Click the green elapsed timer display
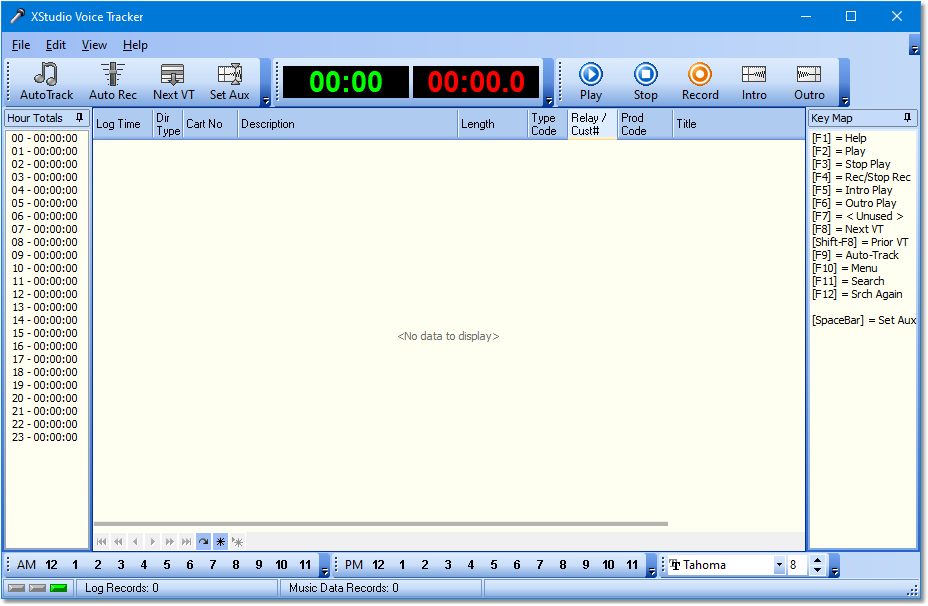The height and width of the screenshot is (606, 928). pos(346,82)
